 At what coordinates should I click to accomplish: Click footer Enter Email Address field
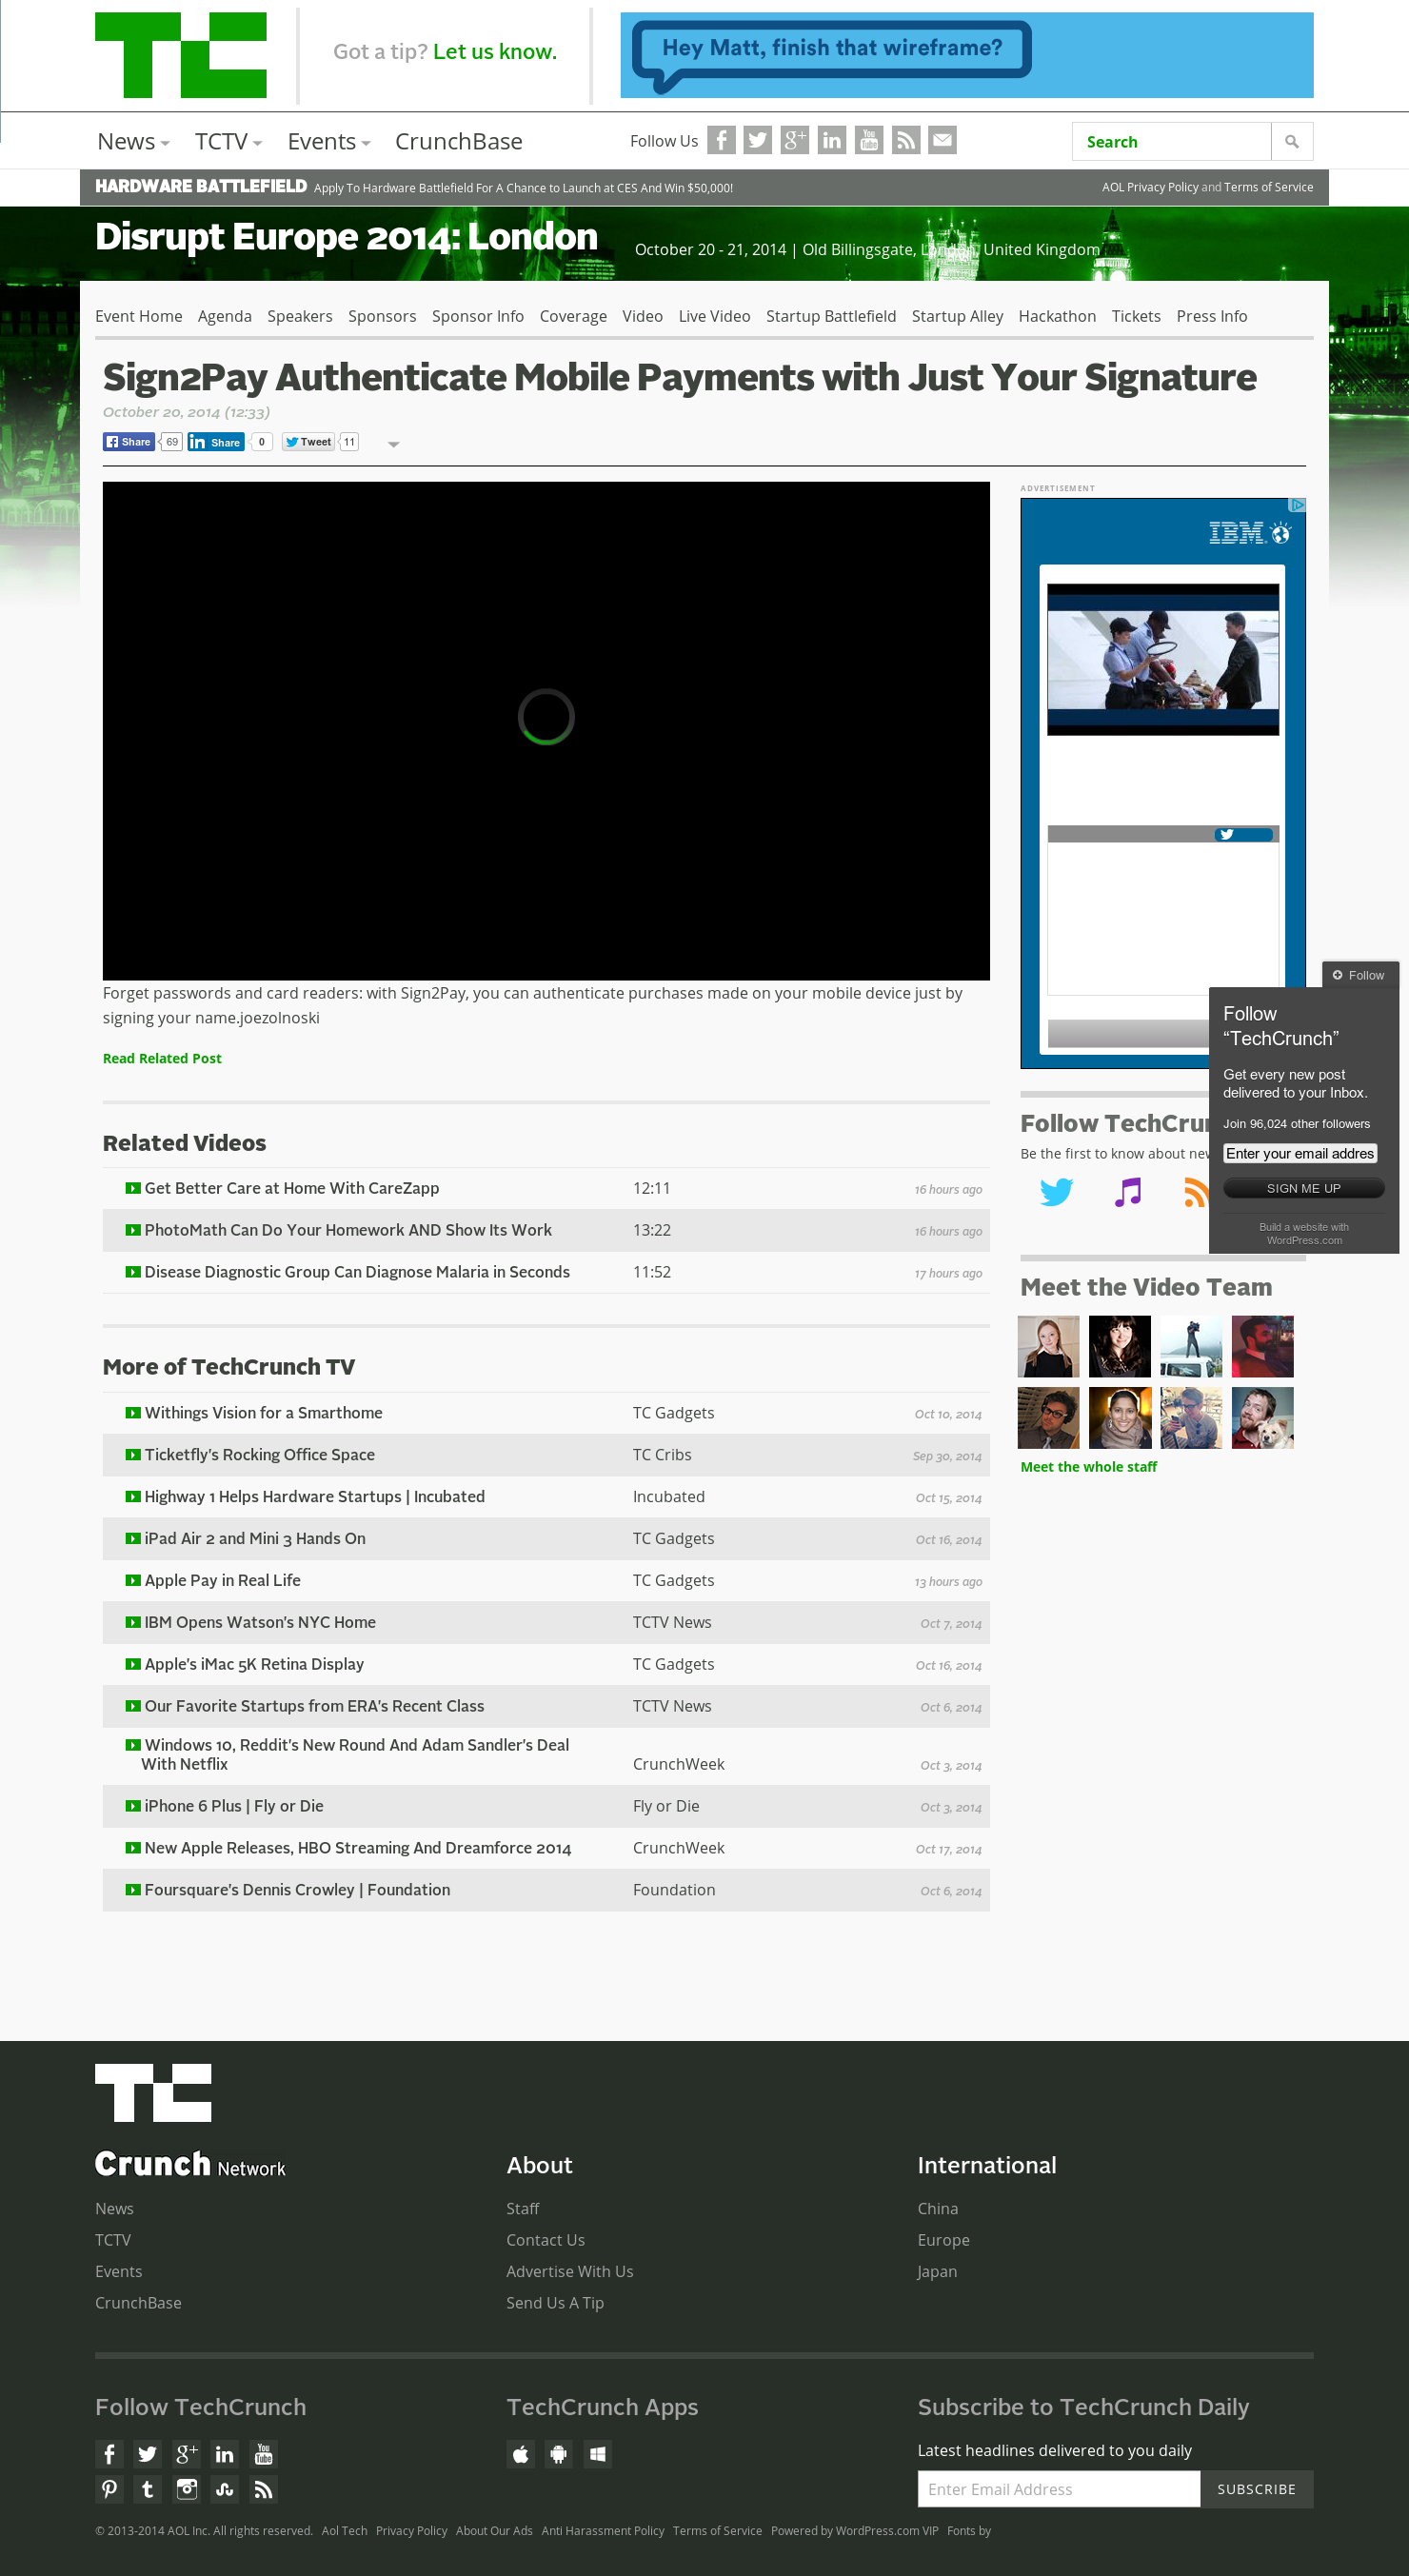[1059, 2489]
